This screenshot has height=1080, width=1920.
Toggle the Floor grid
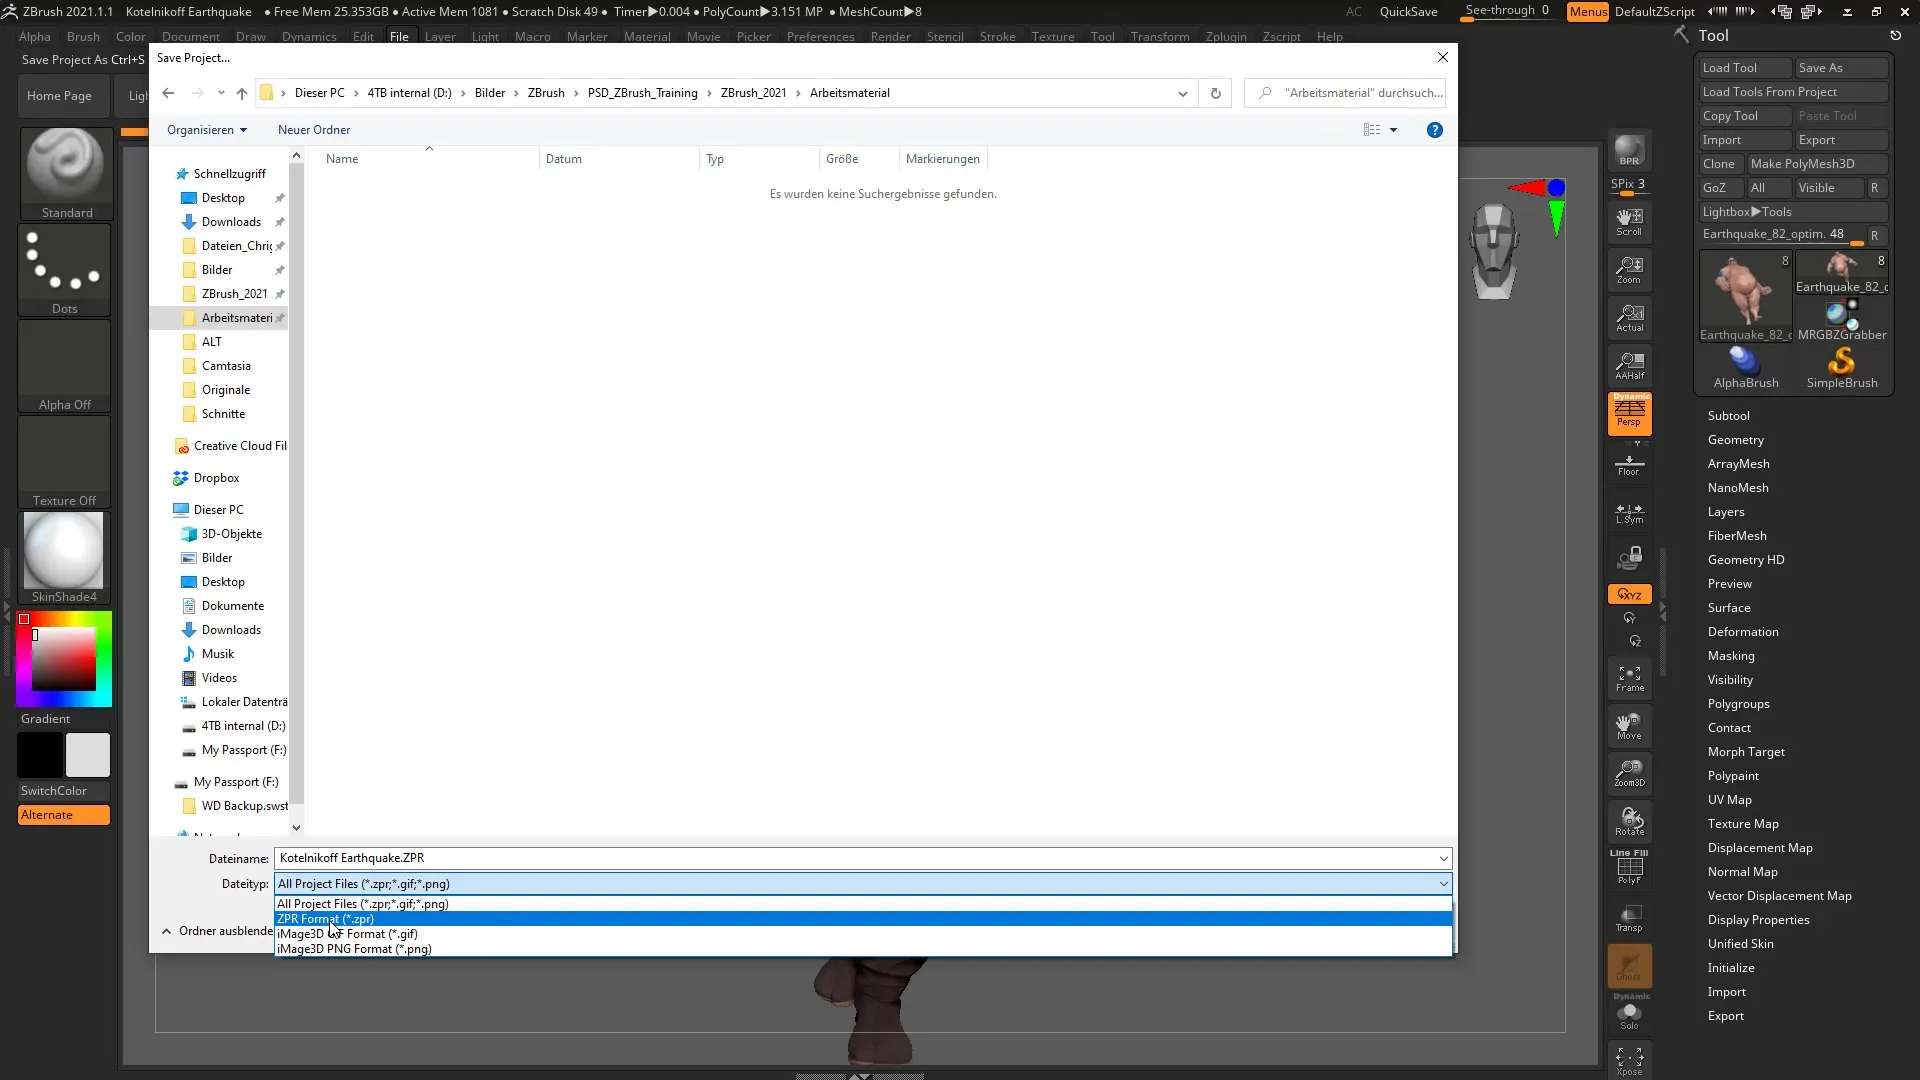[x=1629, y=465]
